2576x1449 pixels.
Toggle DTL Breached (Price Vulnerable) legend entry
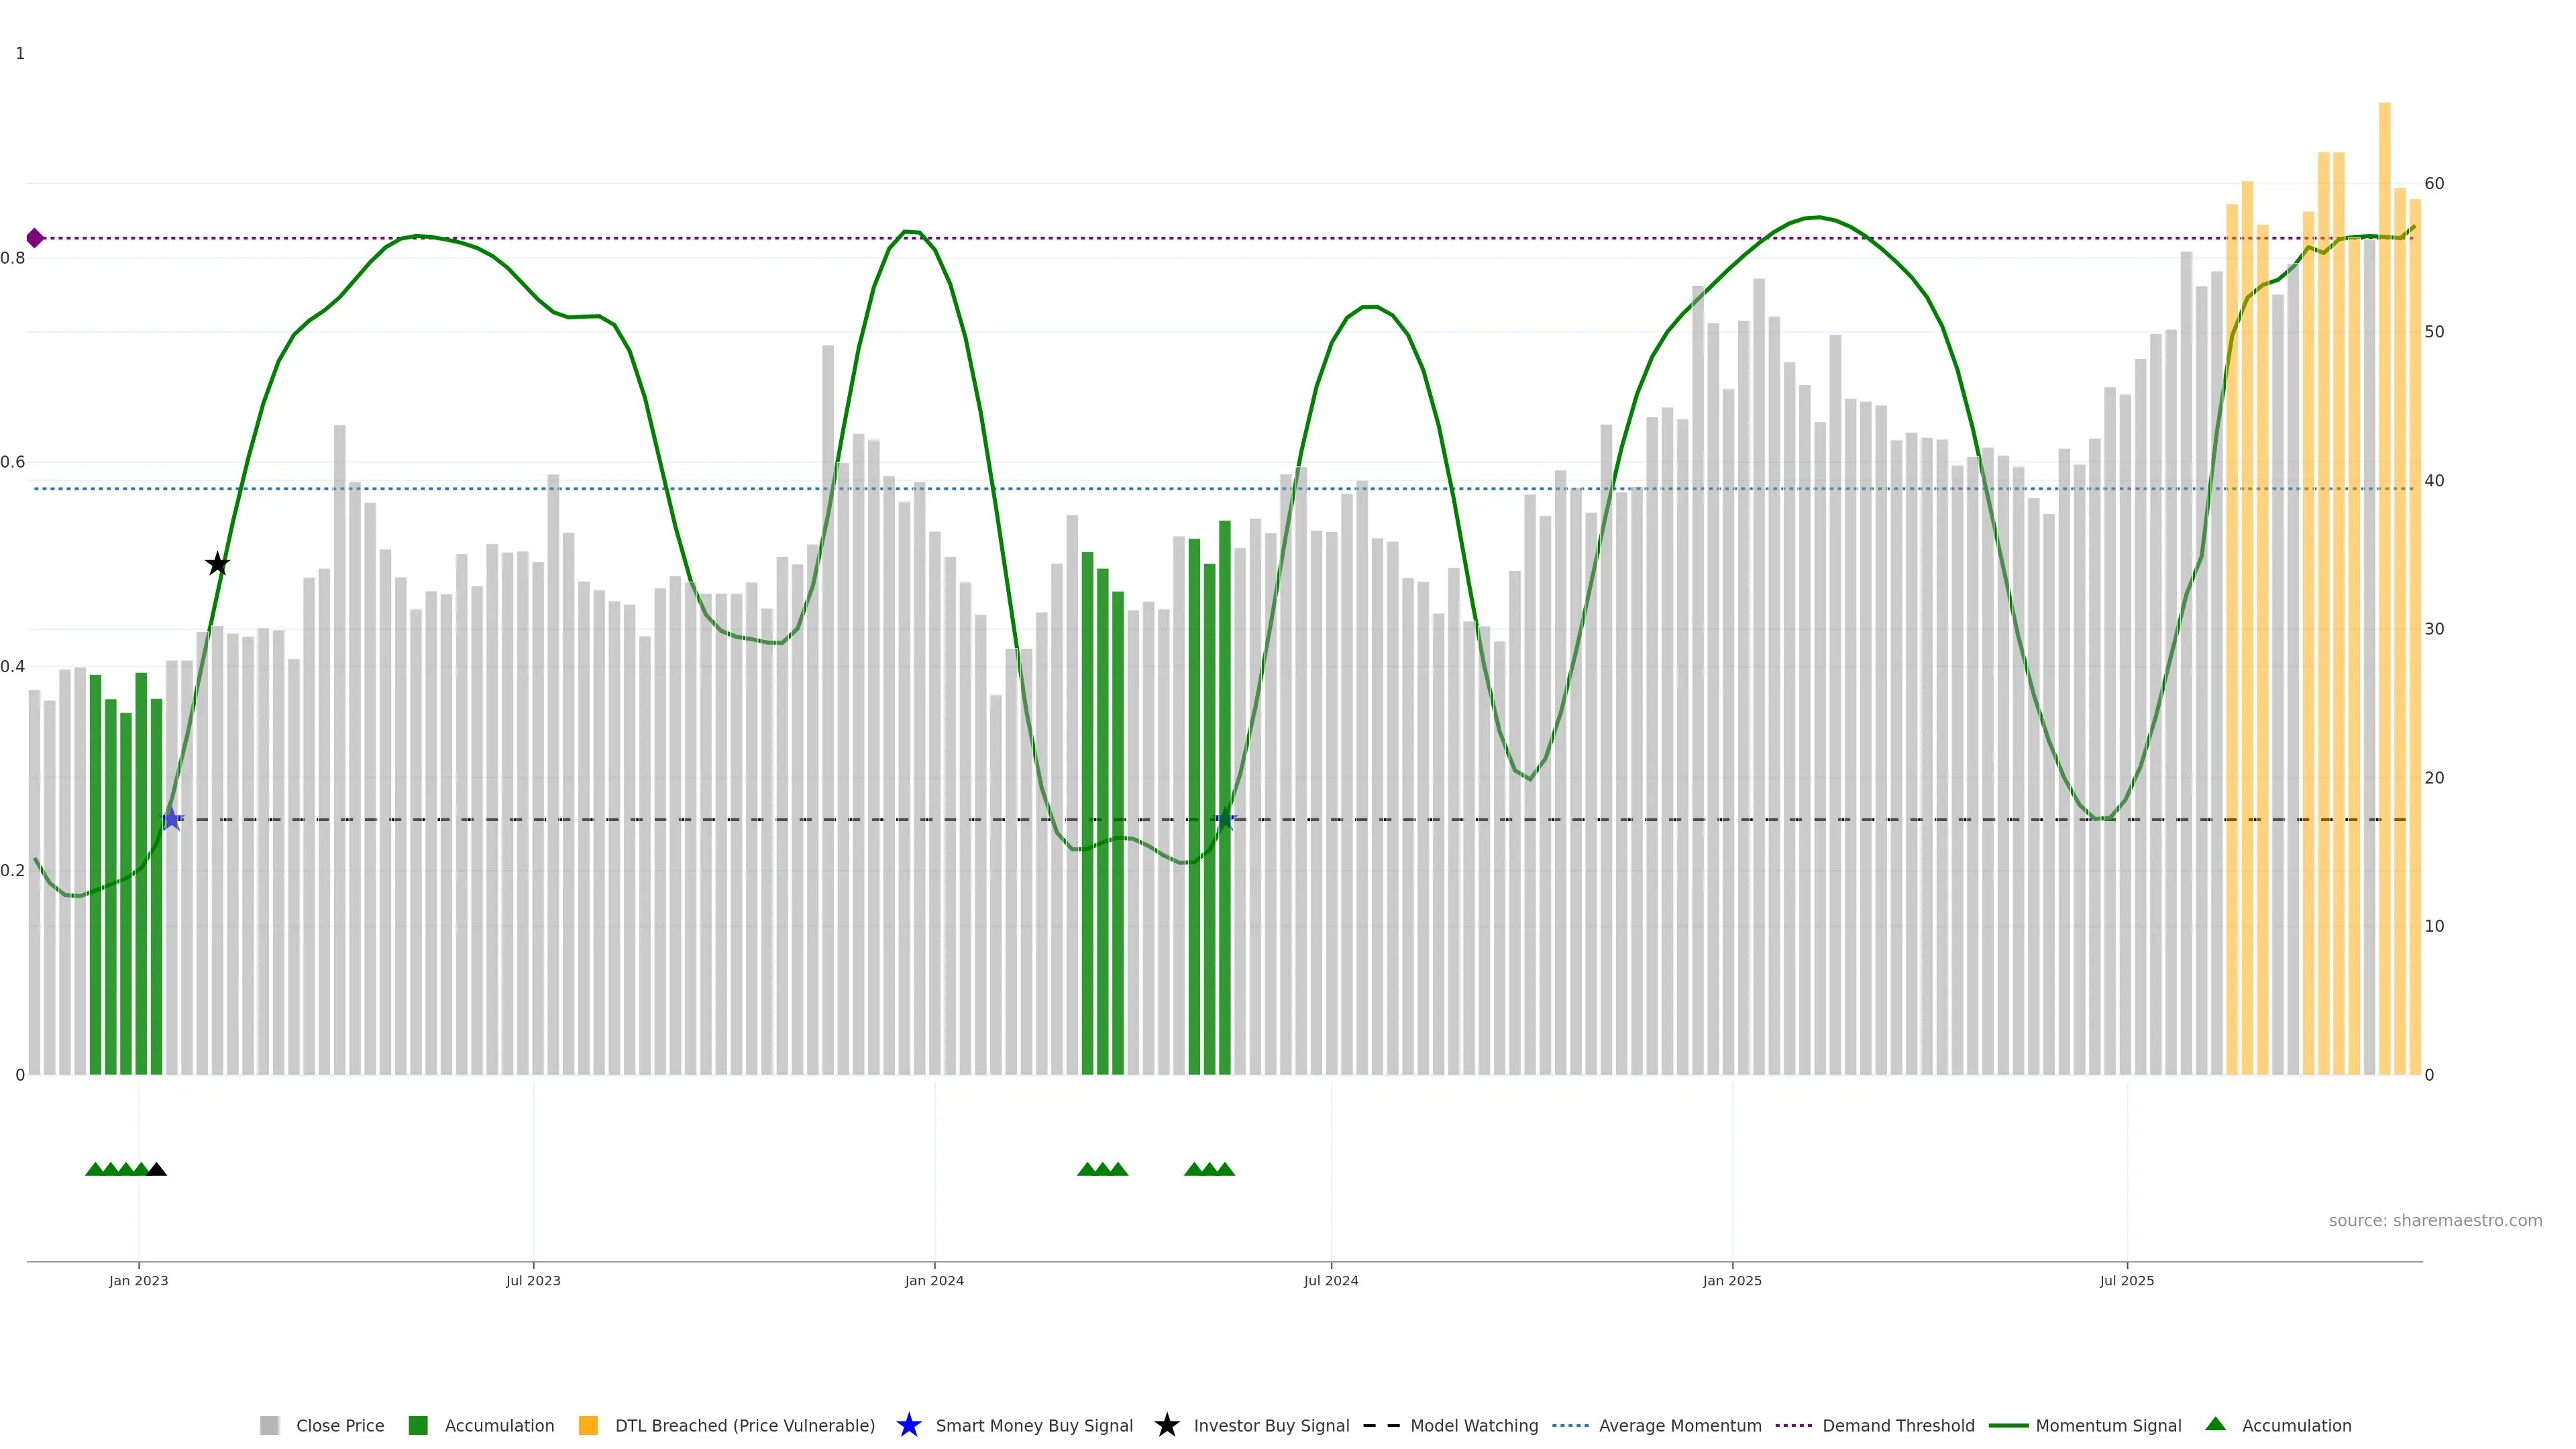[x=744, y=1426]
